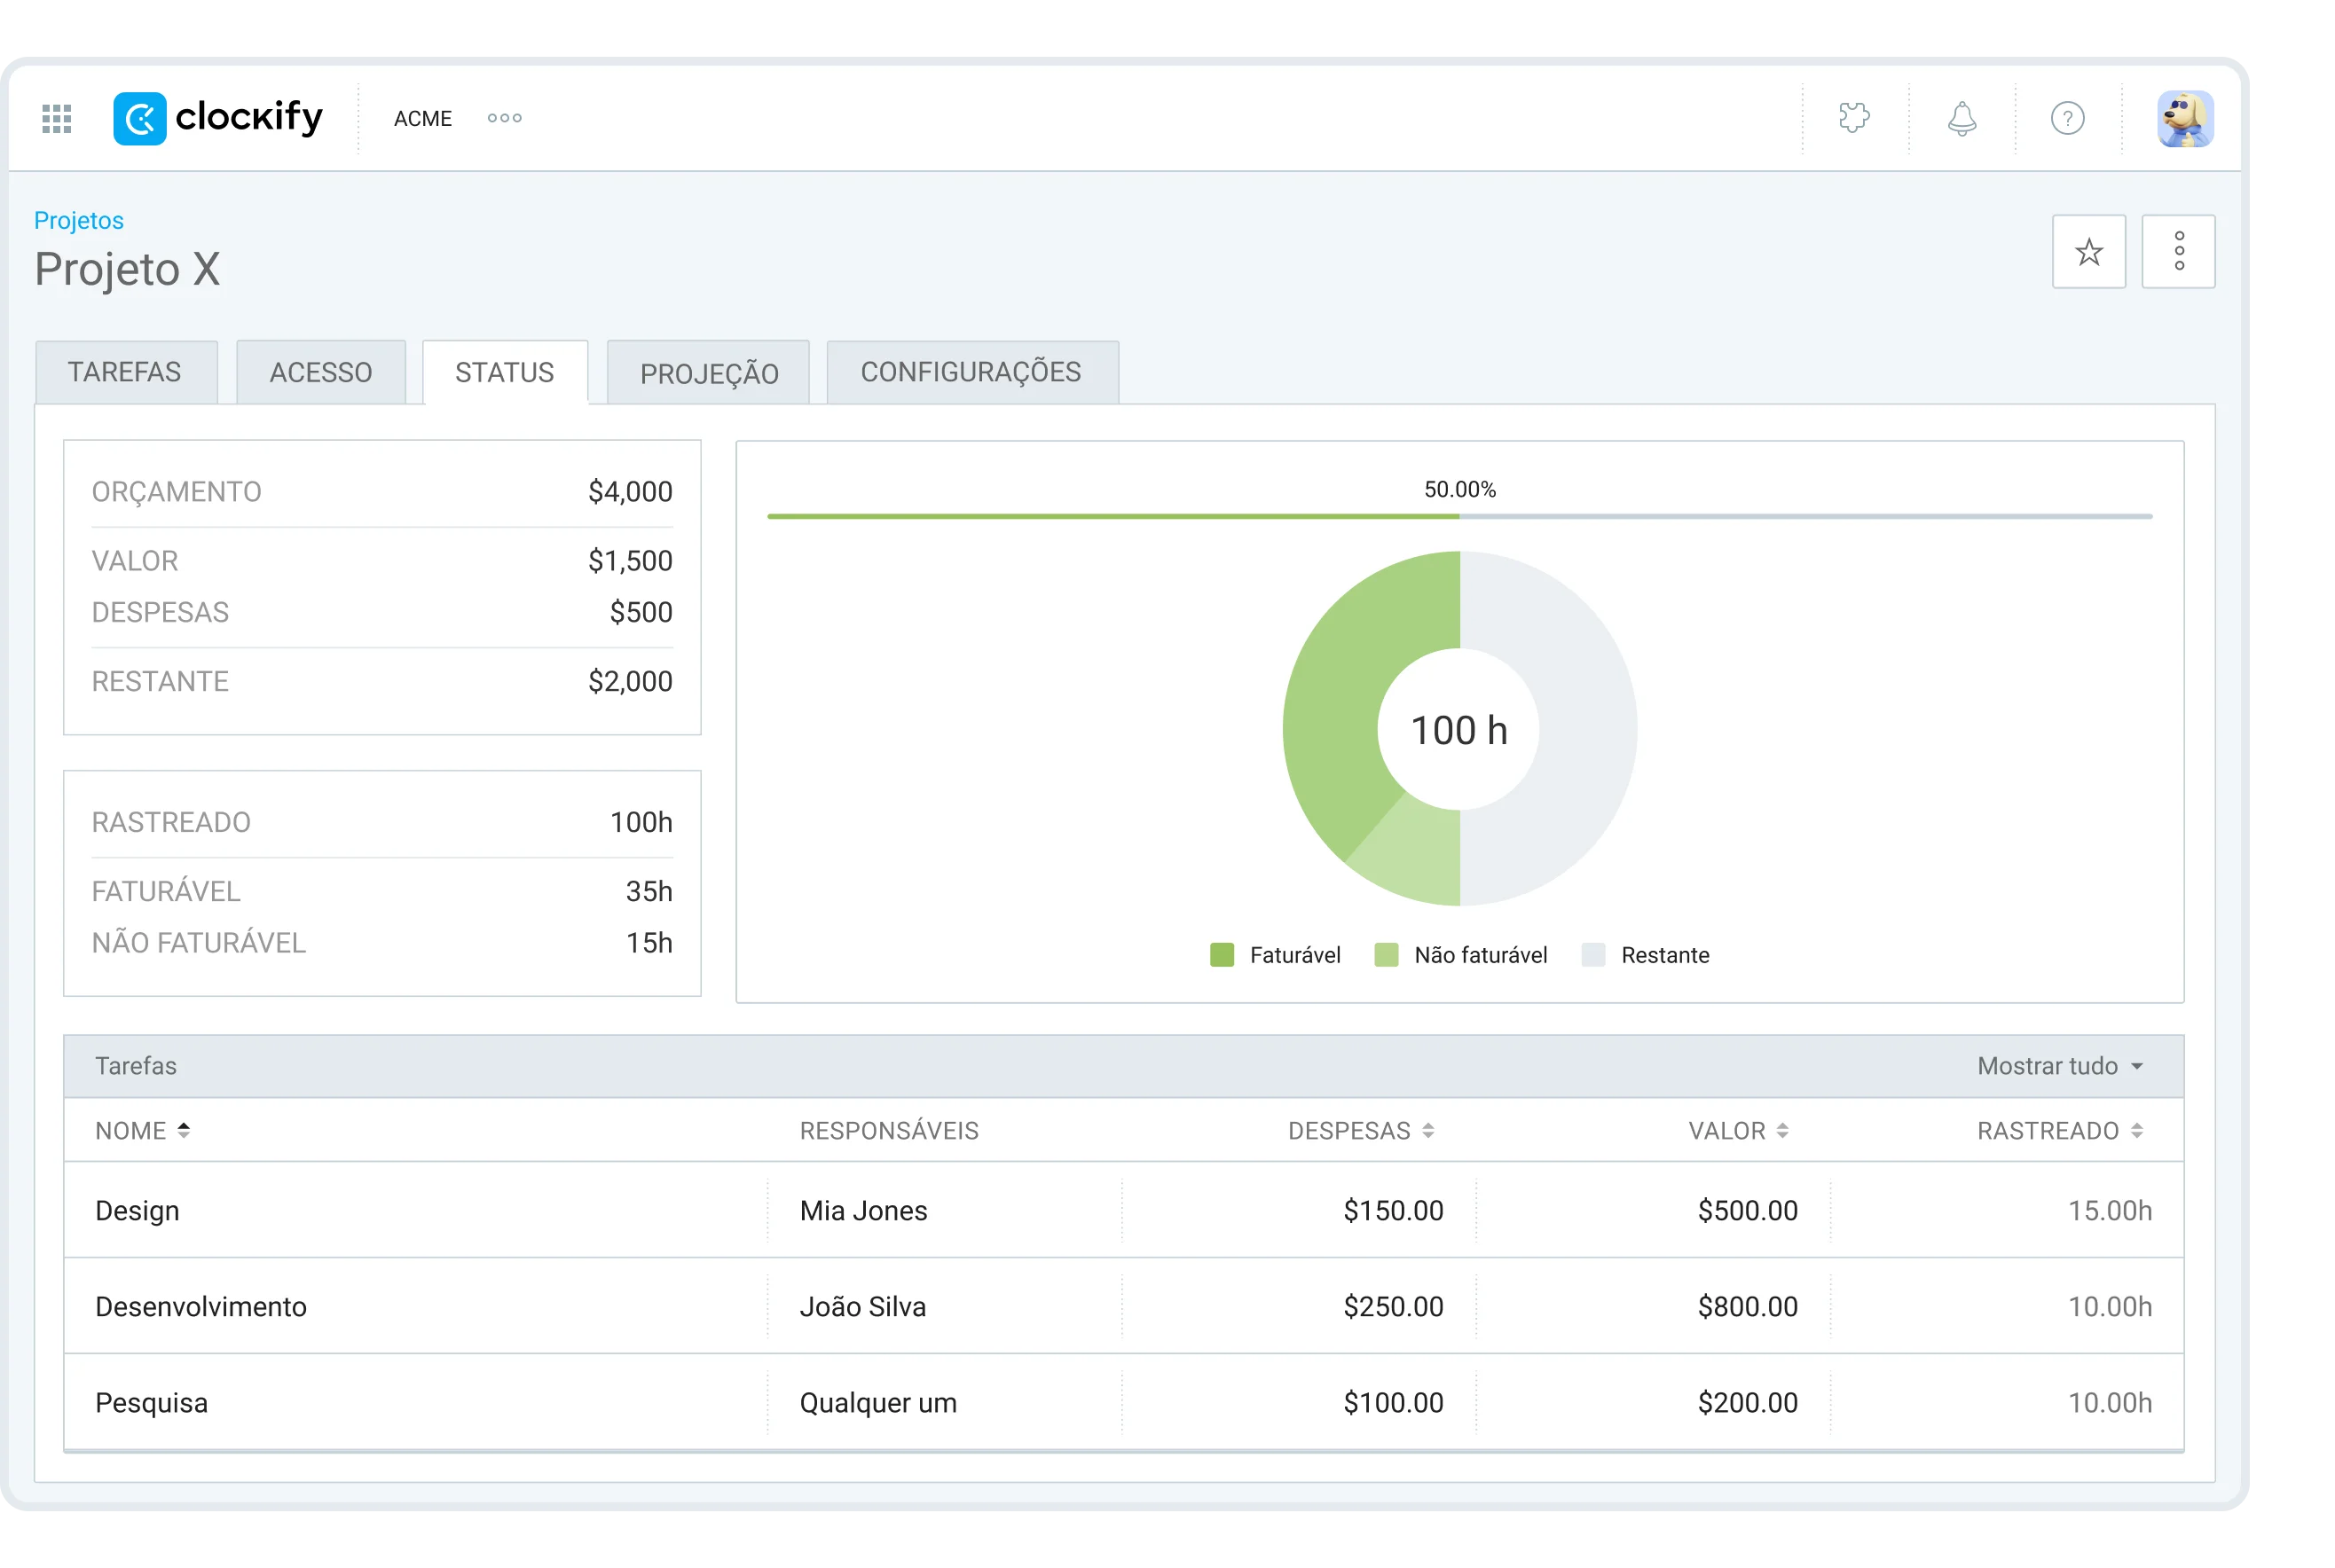This screenshot has width=2335, height=1568.
Task: Switch to the TAREFAS tab
Action: point(126,372)
